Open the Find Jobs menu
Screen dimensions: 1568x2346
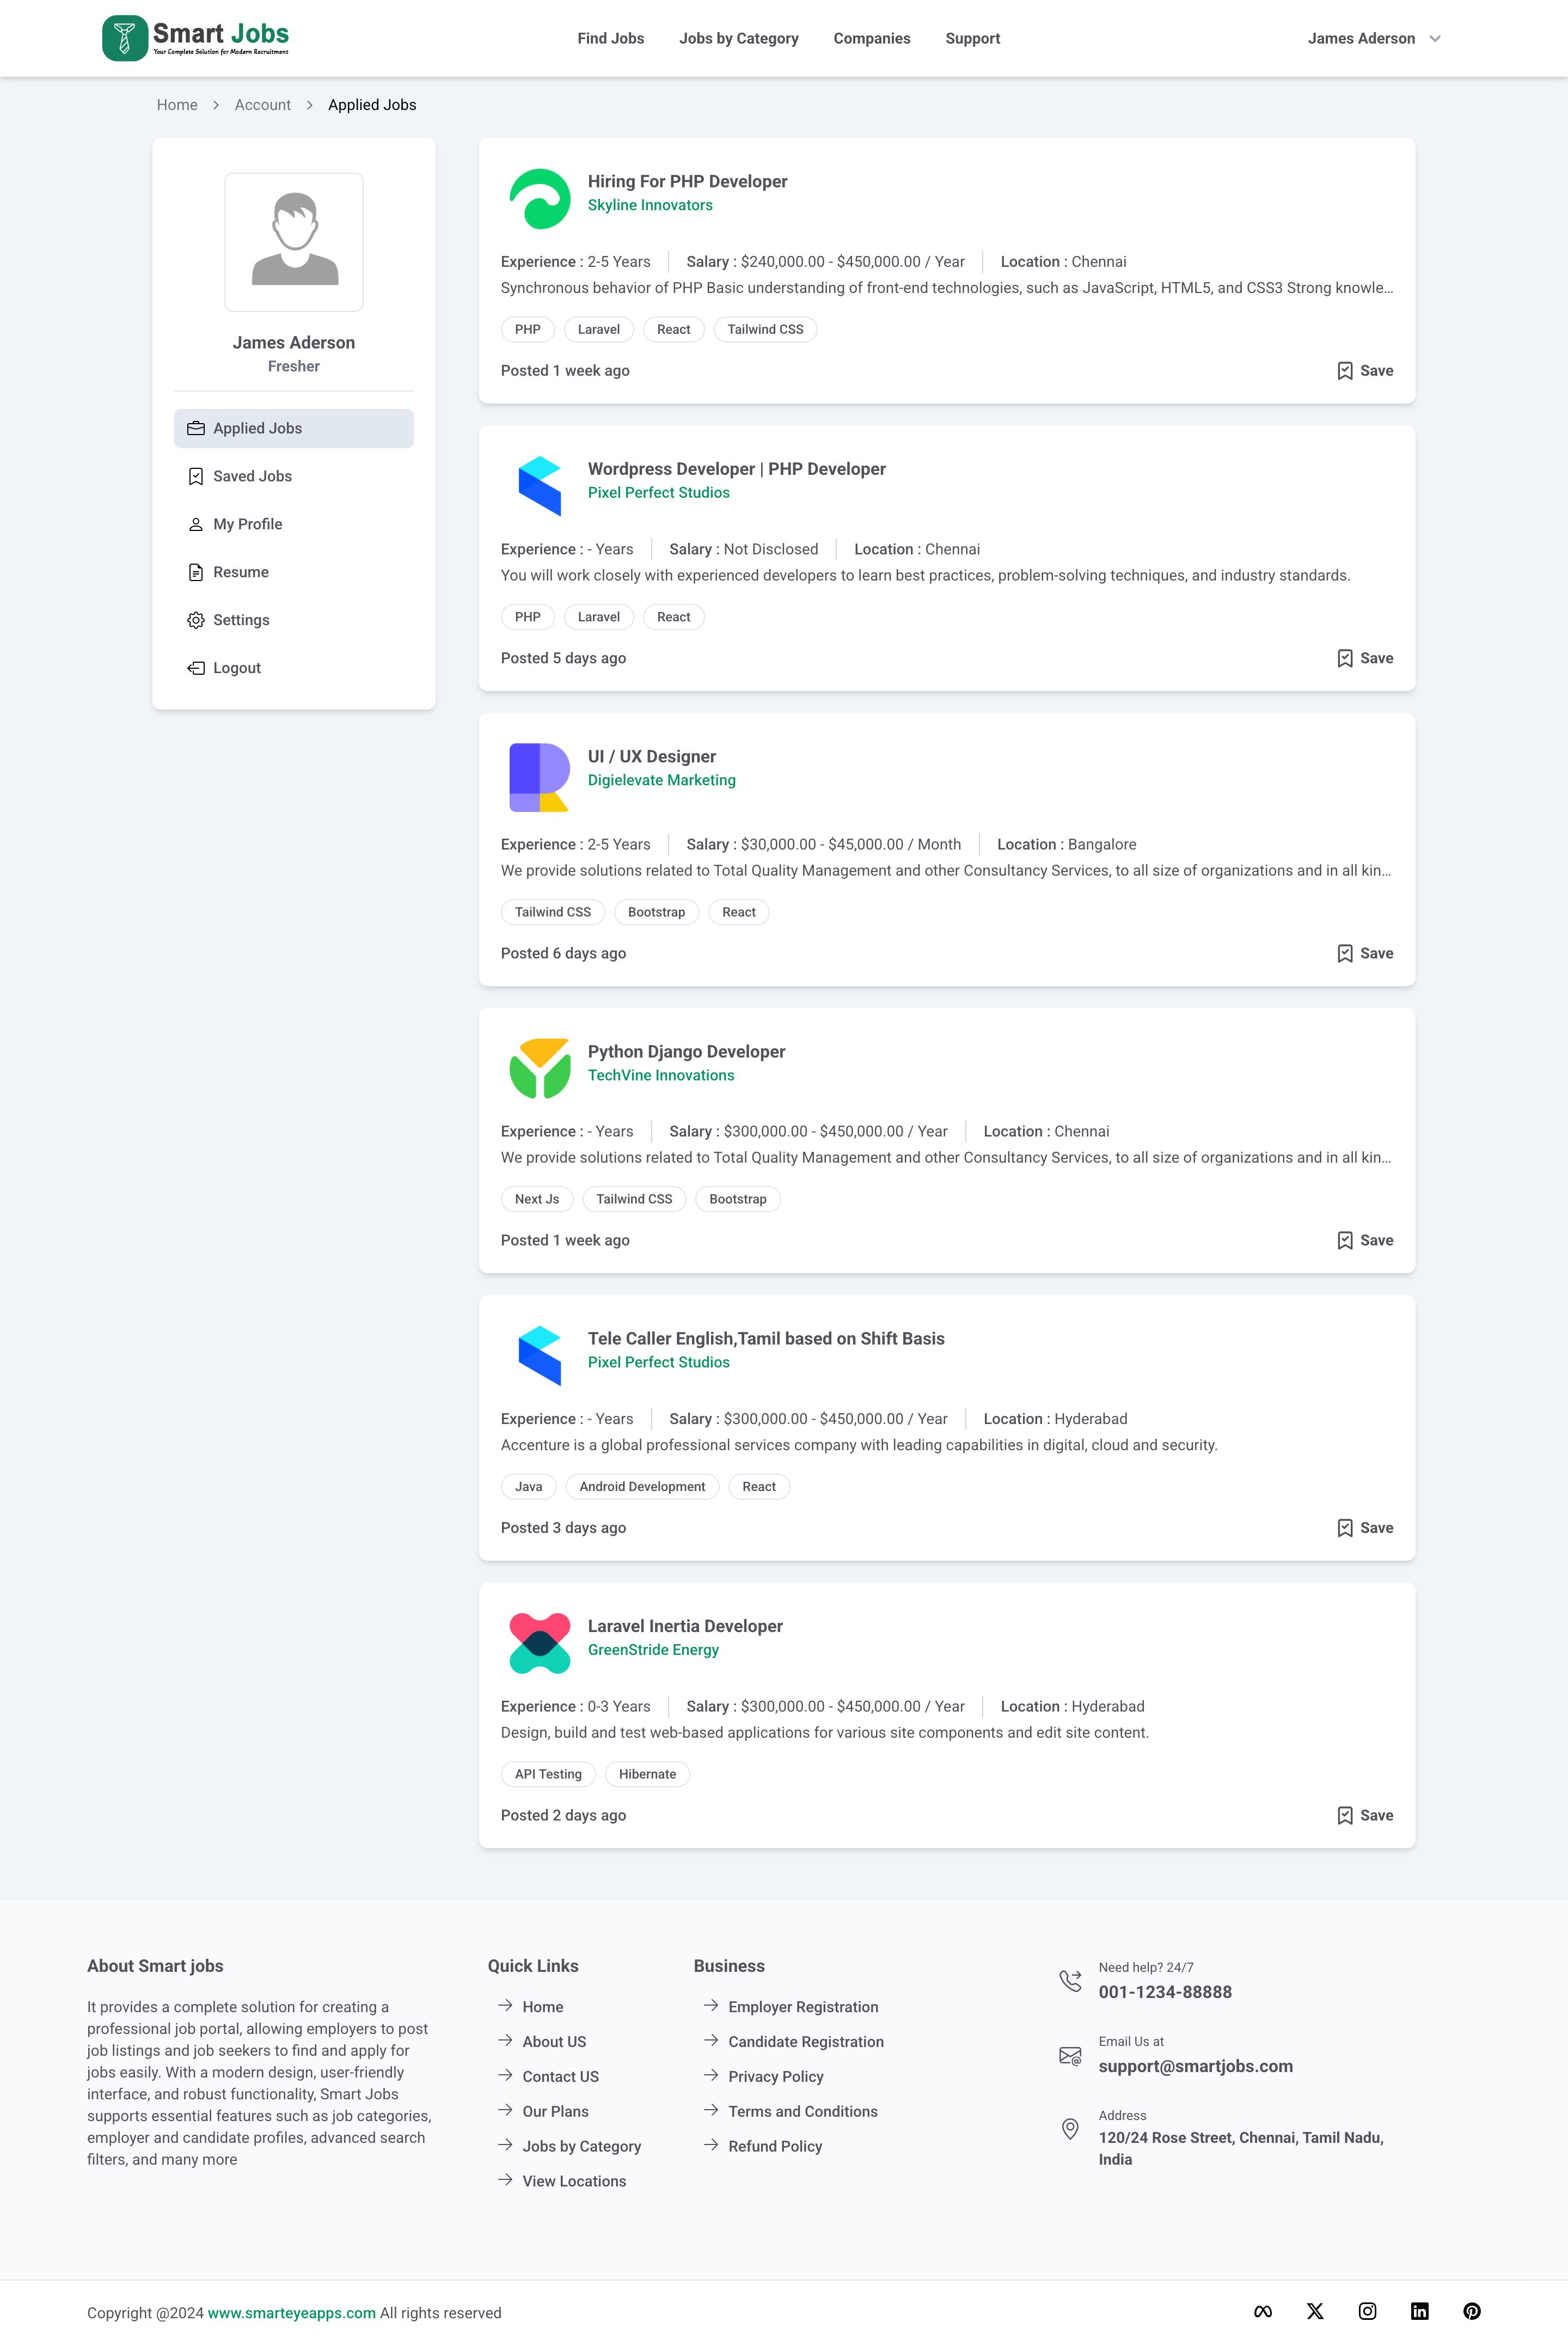coord(610,38)
